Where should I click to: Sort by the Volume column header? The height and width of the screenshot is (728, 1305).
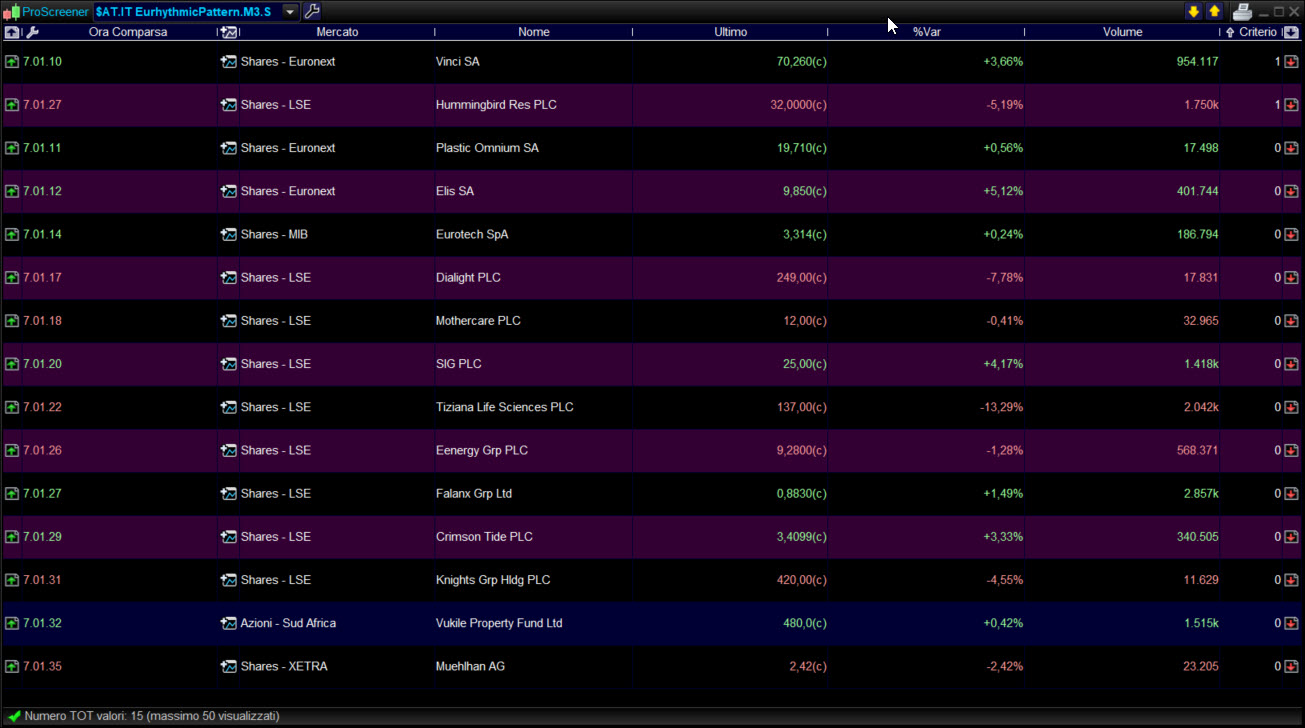tap(1123, 32)
